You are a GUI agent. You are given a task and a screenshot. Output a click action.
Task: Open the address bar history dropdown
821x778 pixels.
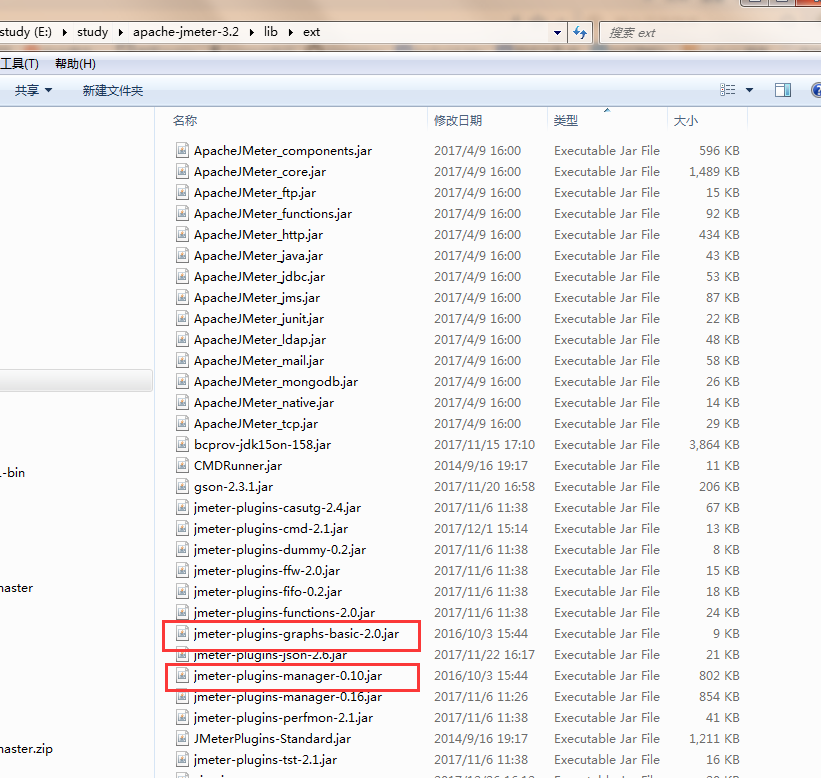pyautogui.click(x=557, y=32)
